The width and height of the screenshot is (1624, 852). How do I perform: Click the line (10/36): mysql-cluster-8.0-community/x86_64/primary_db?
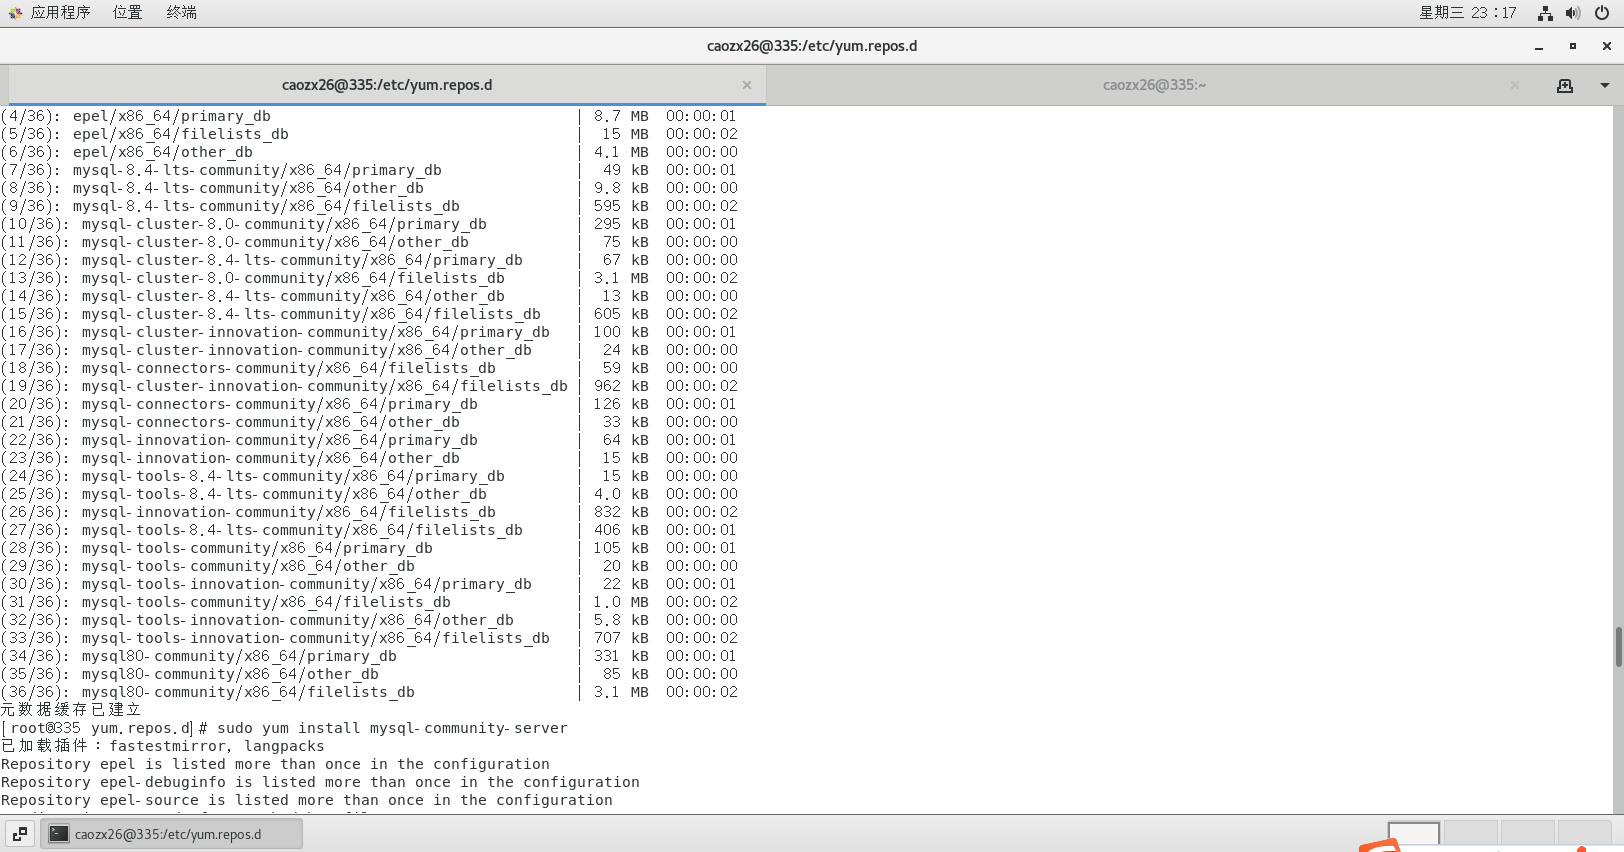[369, 224]
